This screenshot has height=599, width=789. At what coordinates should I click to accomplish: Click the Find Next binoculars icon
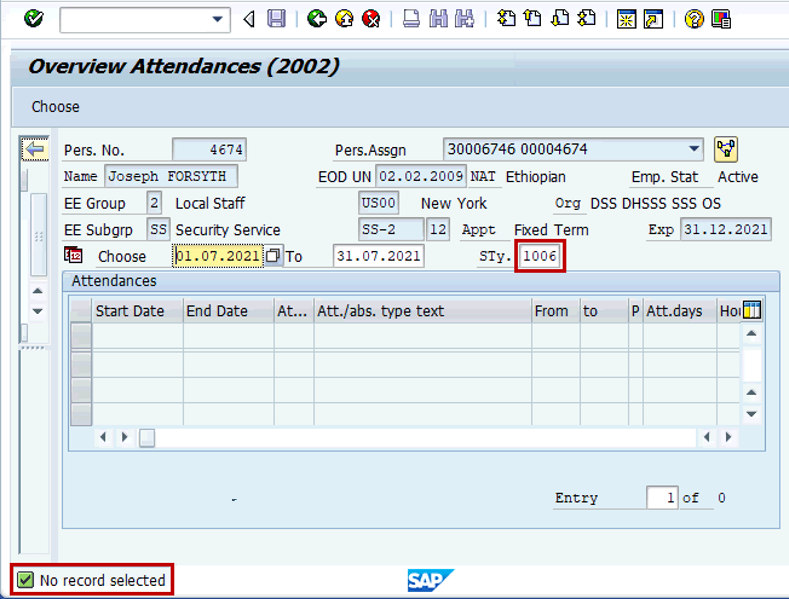pos(464,19)
